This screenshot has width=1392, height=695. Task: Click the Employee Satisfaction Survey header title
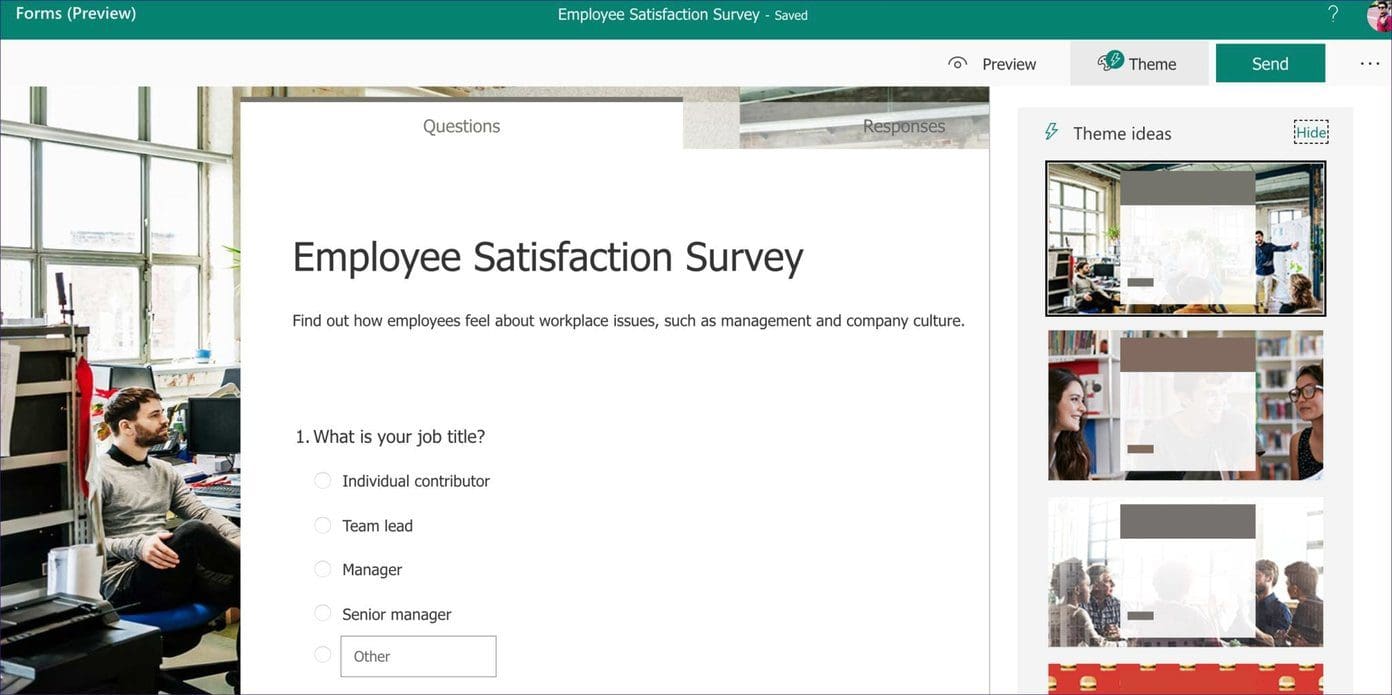pos(658,15)
